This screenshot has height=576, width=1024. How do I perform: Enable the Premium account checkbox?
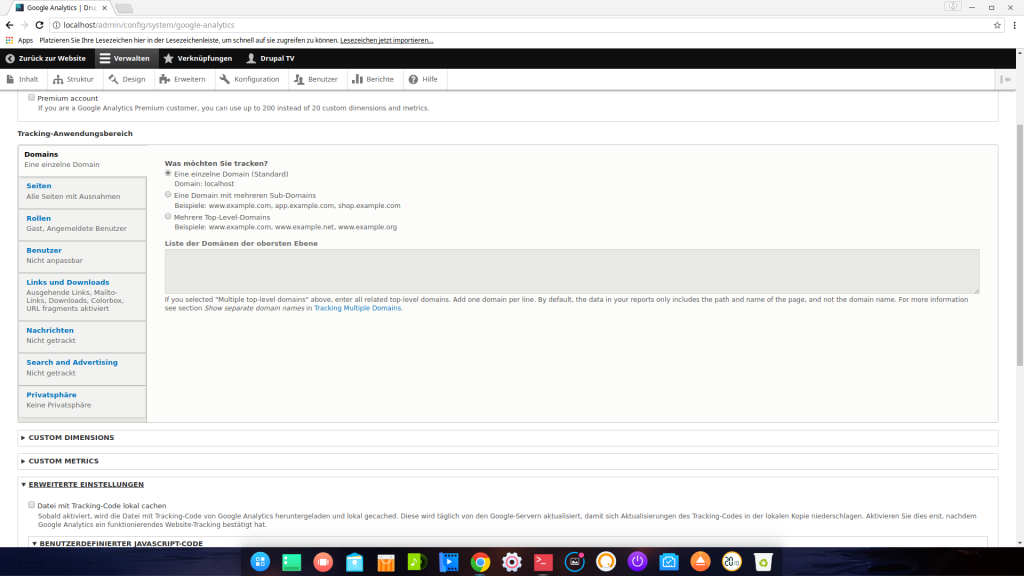click(x=31, y=98)
